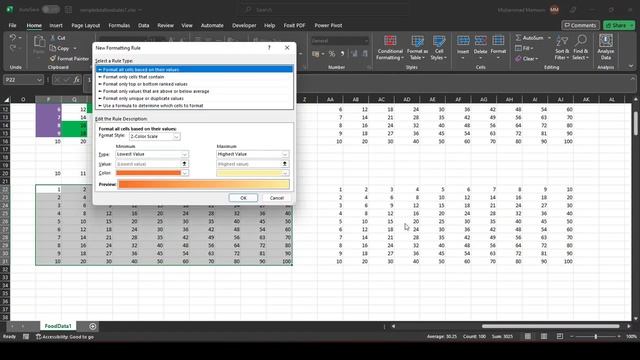Click the Share button
640x360 pixels.
(619, 25)
